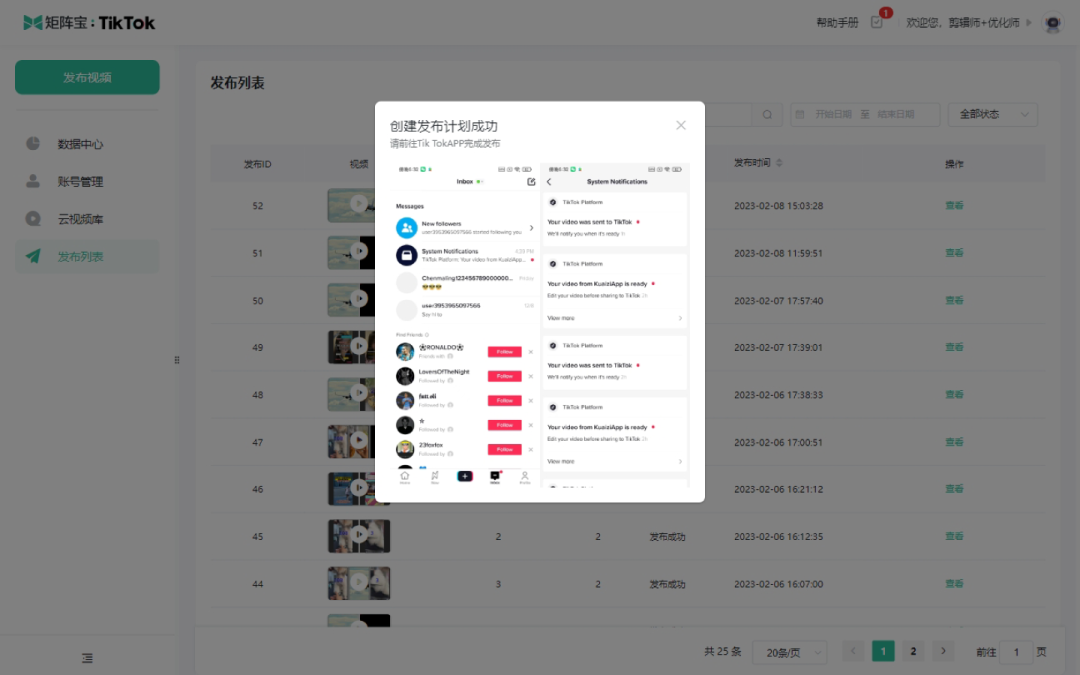
Task: Click the user avatar icon
Action: click(x=1052, y=23)
